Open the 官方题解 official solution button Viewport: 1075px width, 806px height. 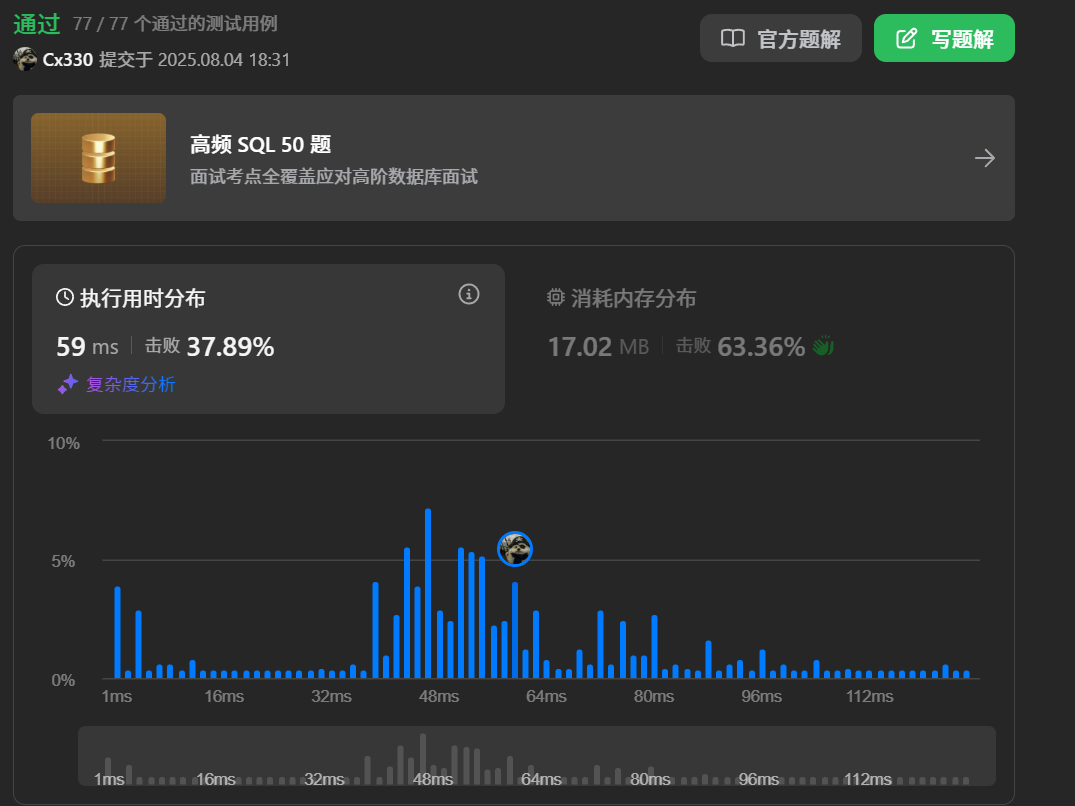pyautogui.click(x=780, y=38)
